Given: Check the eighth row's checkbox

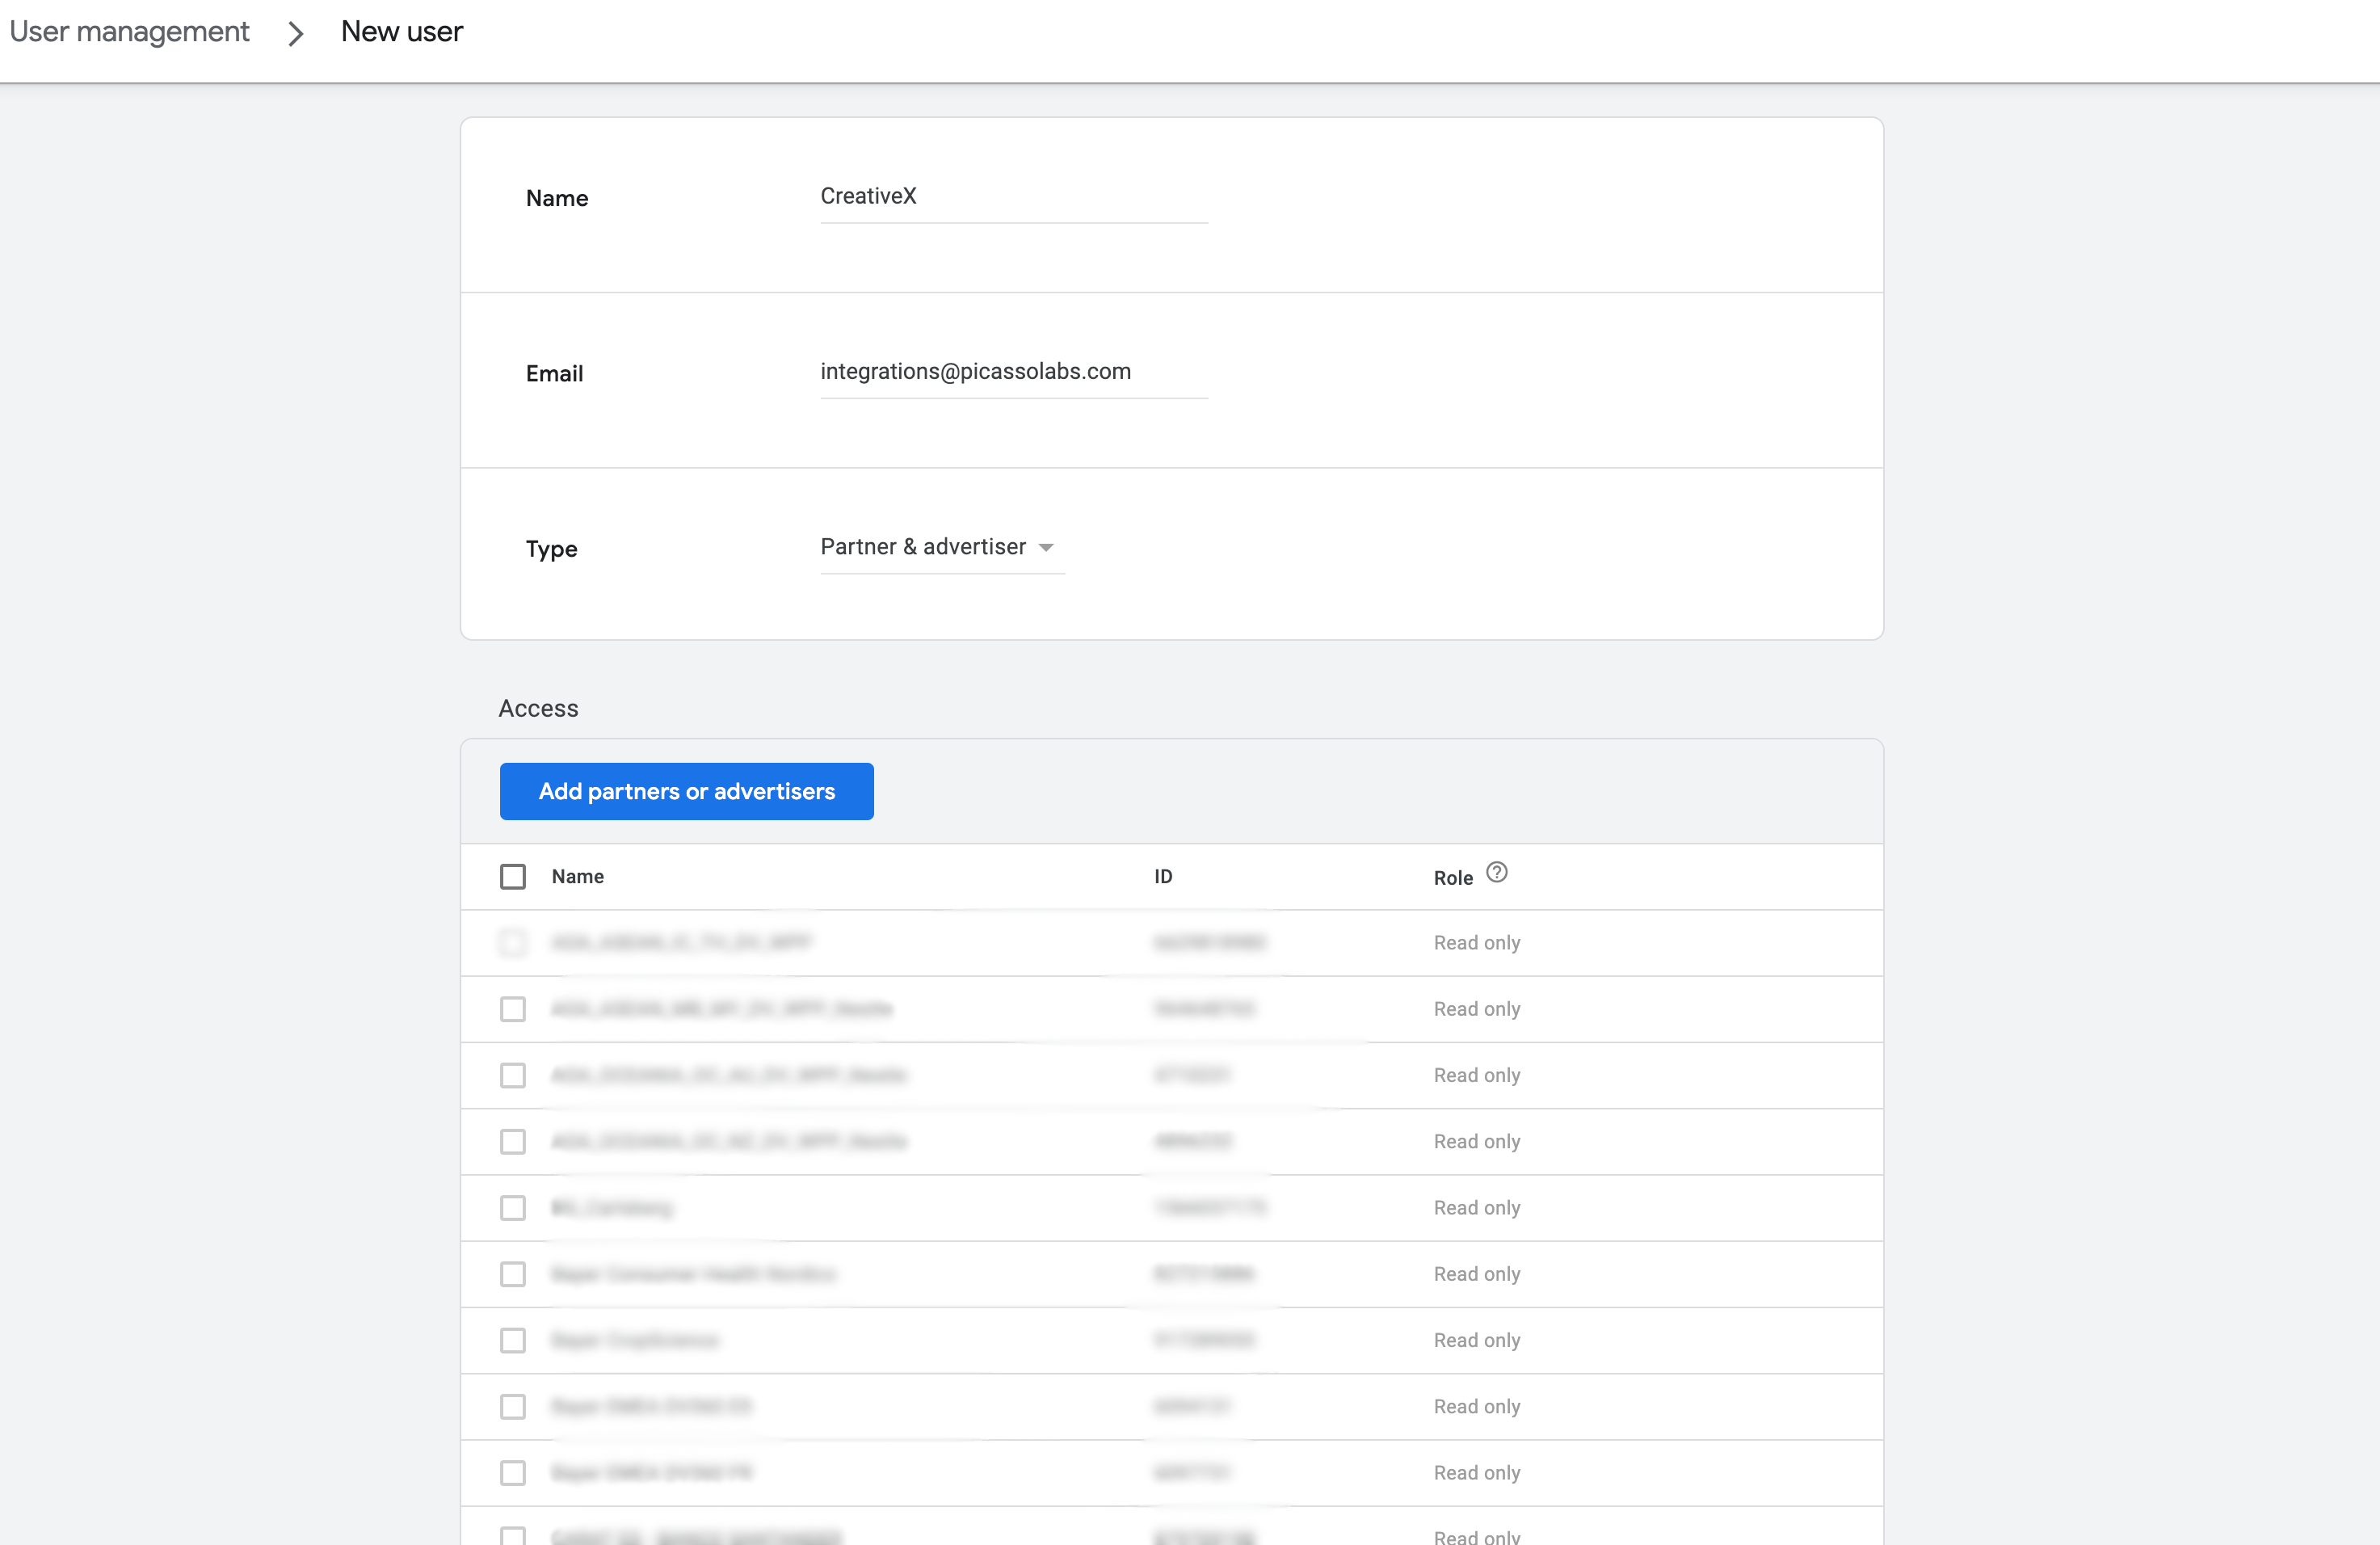Looking at the screenshot, I should click(513, 1407).
